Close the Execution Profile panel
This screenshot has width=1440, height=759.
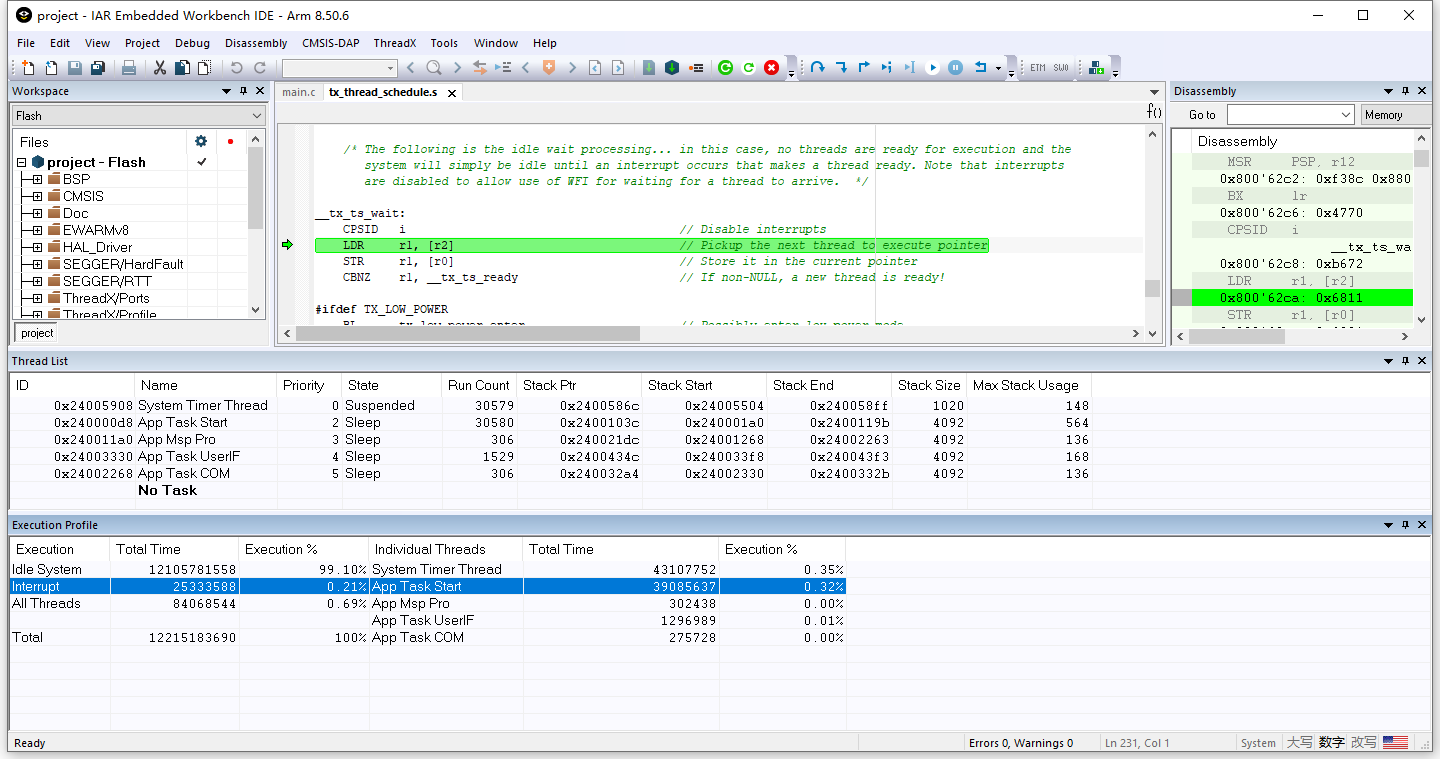pyautogui.click(x=1422, y=525)
